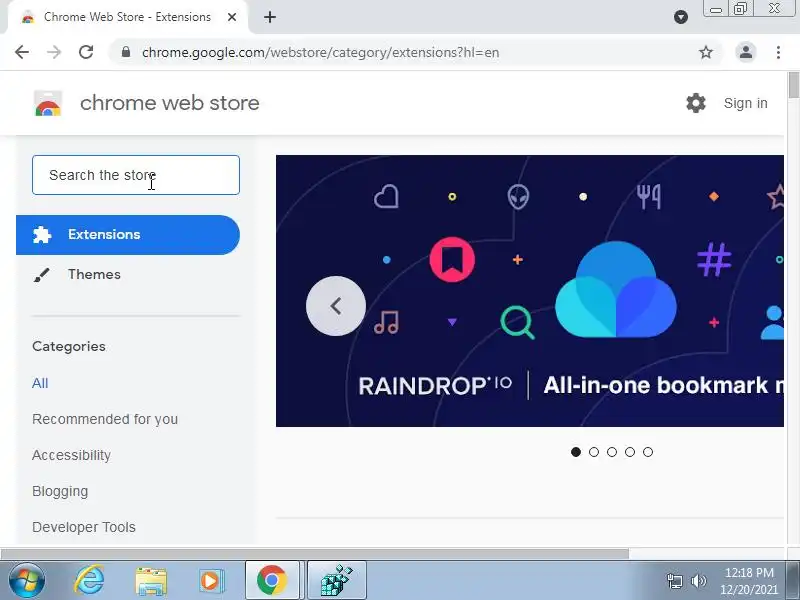The width and height of the screenshot is (800, 600).
Task: Open web store settings gear
Action: (x=695, y=103)
